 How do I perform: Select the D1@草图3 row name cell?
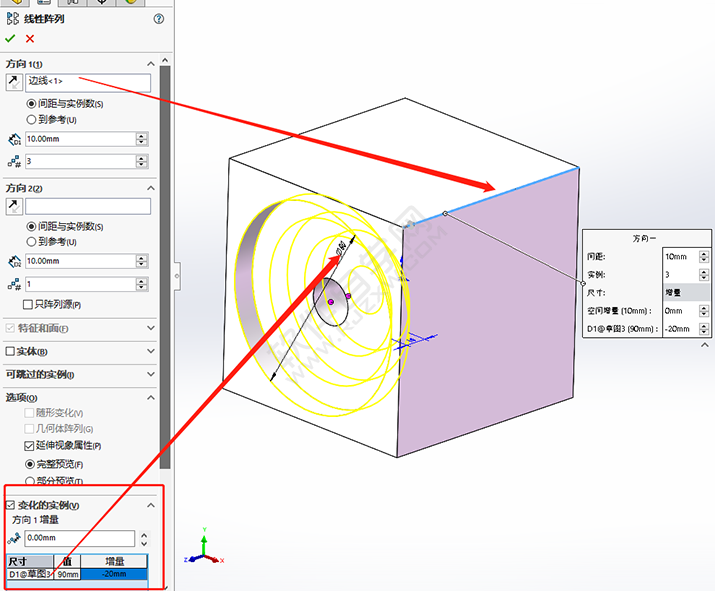(30, 574)
